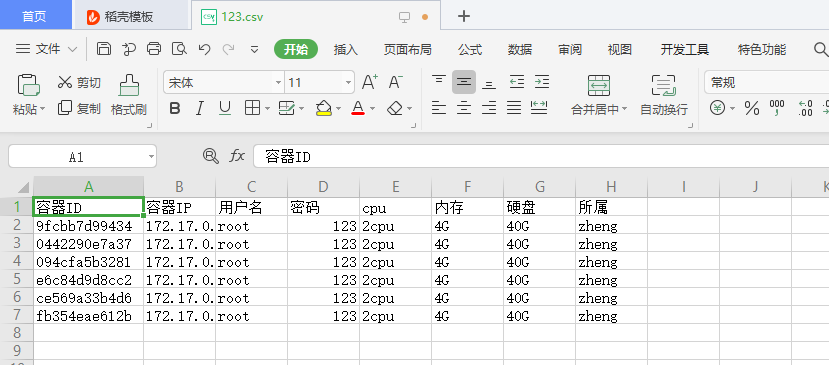Click the justify alignment icon

coord(514,108)
